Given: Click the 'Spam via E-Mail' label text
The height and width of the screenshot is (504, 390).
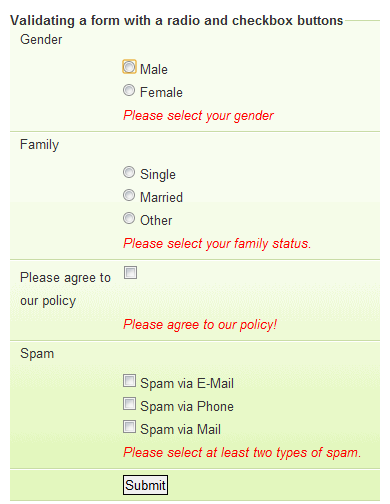Looking at the screenshot, I should [187, 383].
